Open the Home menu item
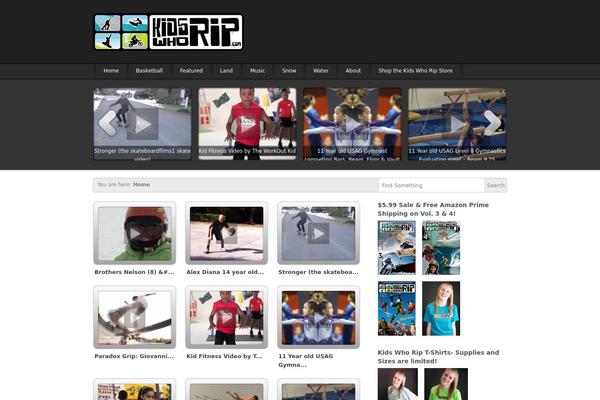The height and width of the screenshot is (400, 600). tap(111, 71)
